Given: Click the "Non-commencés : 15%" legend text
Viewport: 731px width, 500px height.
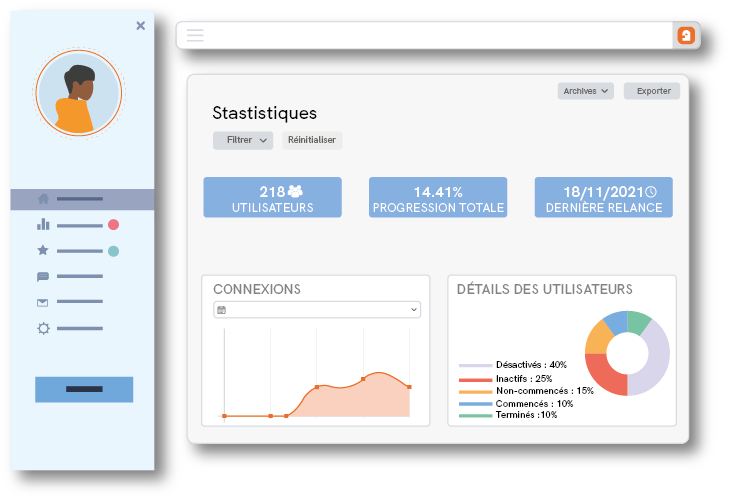Looking at the screenshot, I should point(545,391).
